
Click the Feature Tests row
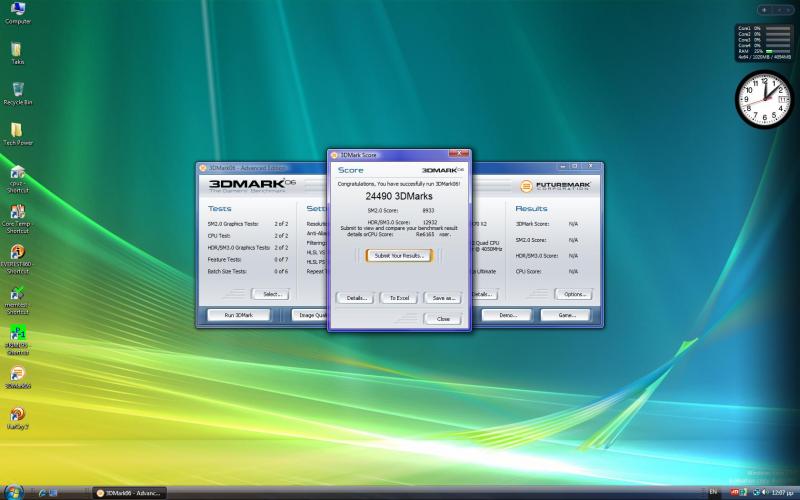click(248, 260)
